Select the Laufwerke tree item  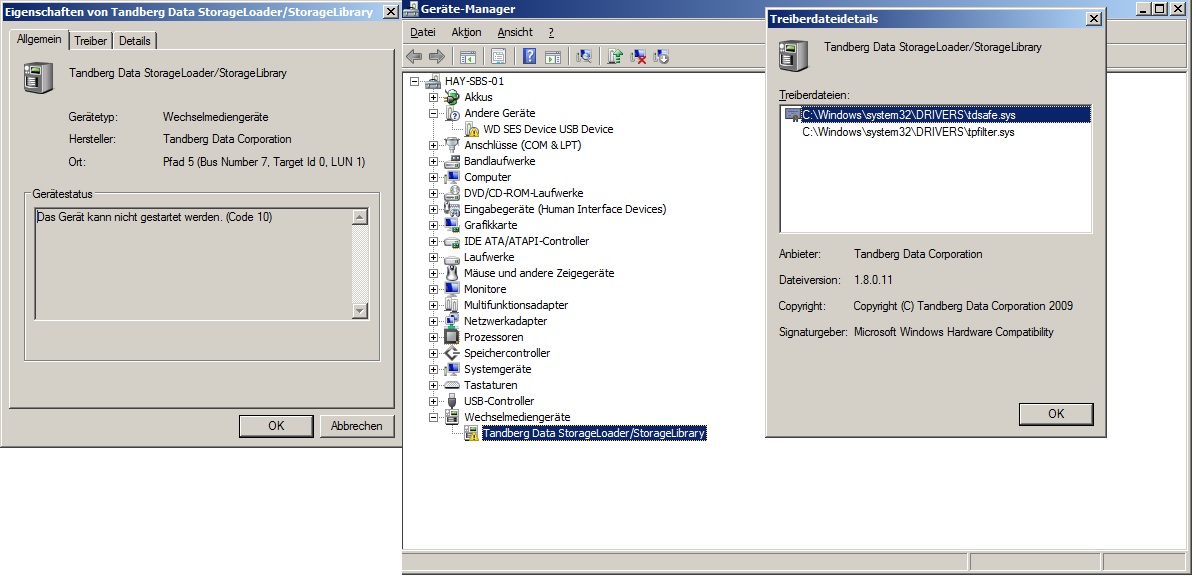(x=489, y=257)
